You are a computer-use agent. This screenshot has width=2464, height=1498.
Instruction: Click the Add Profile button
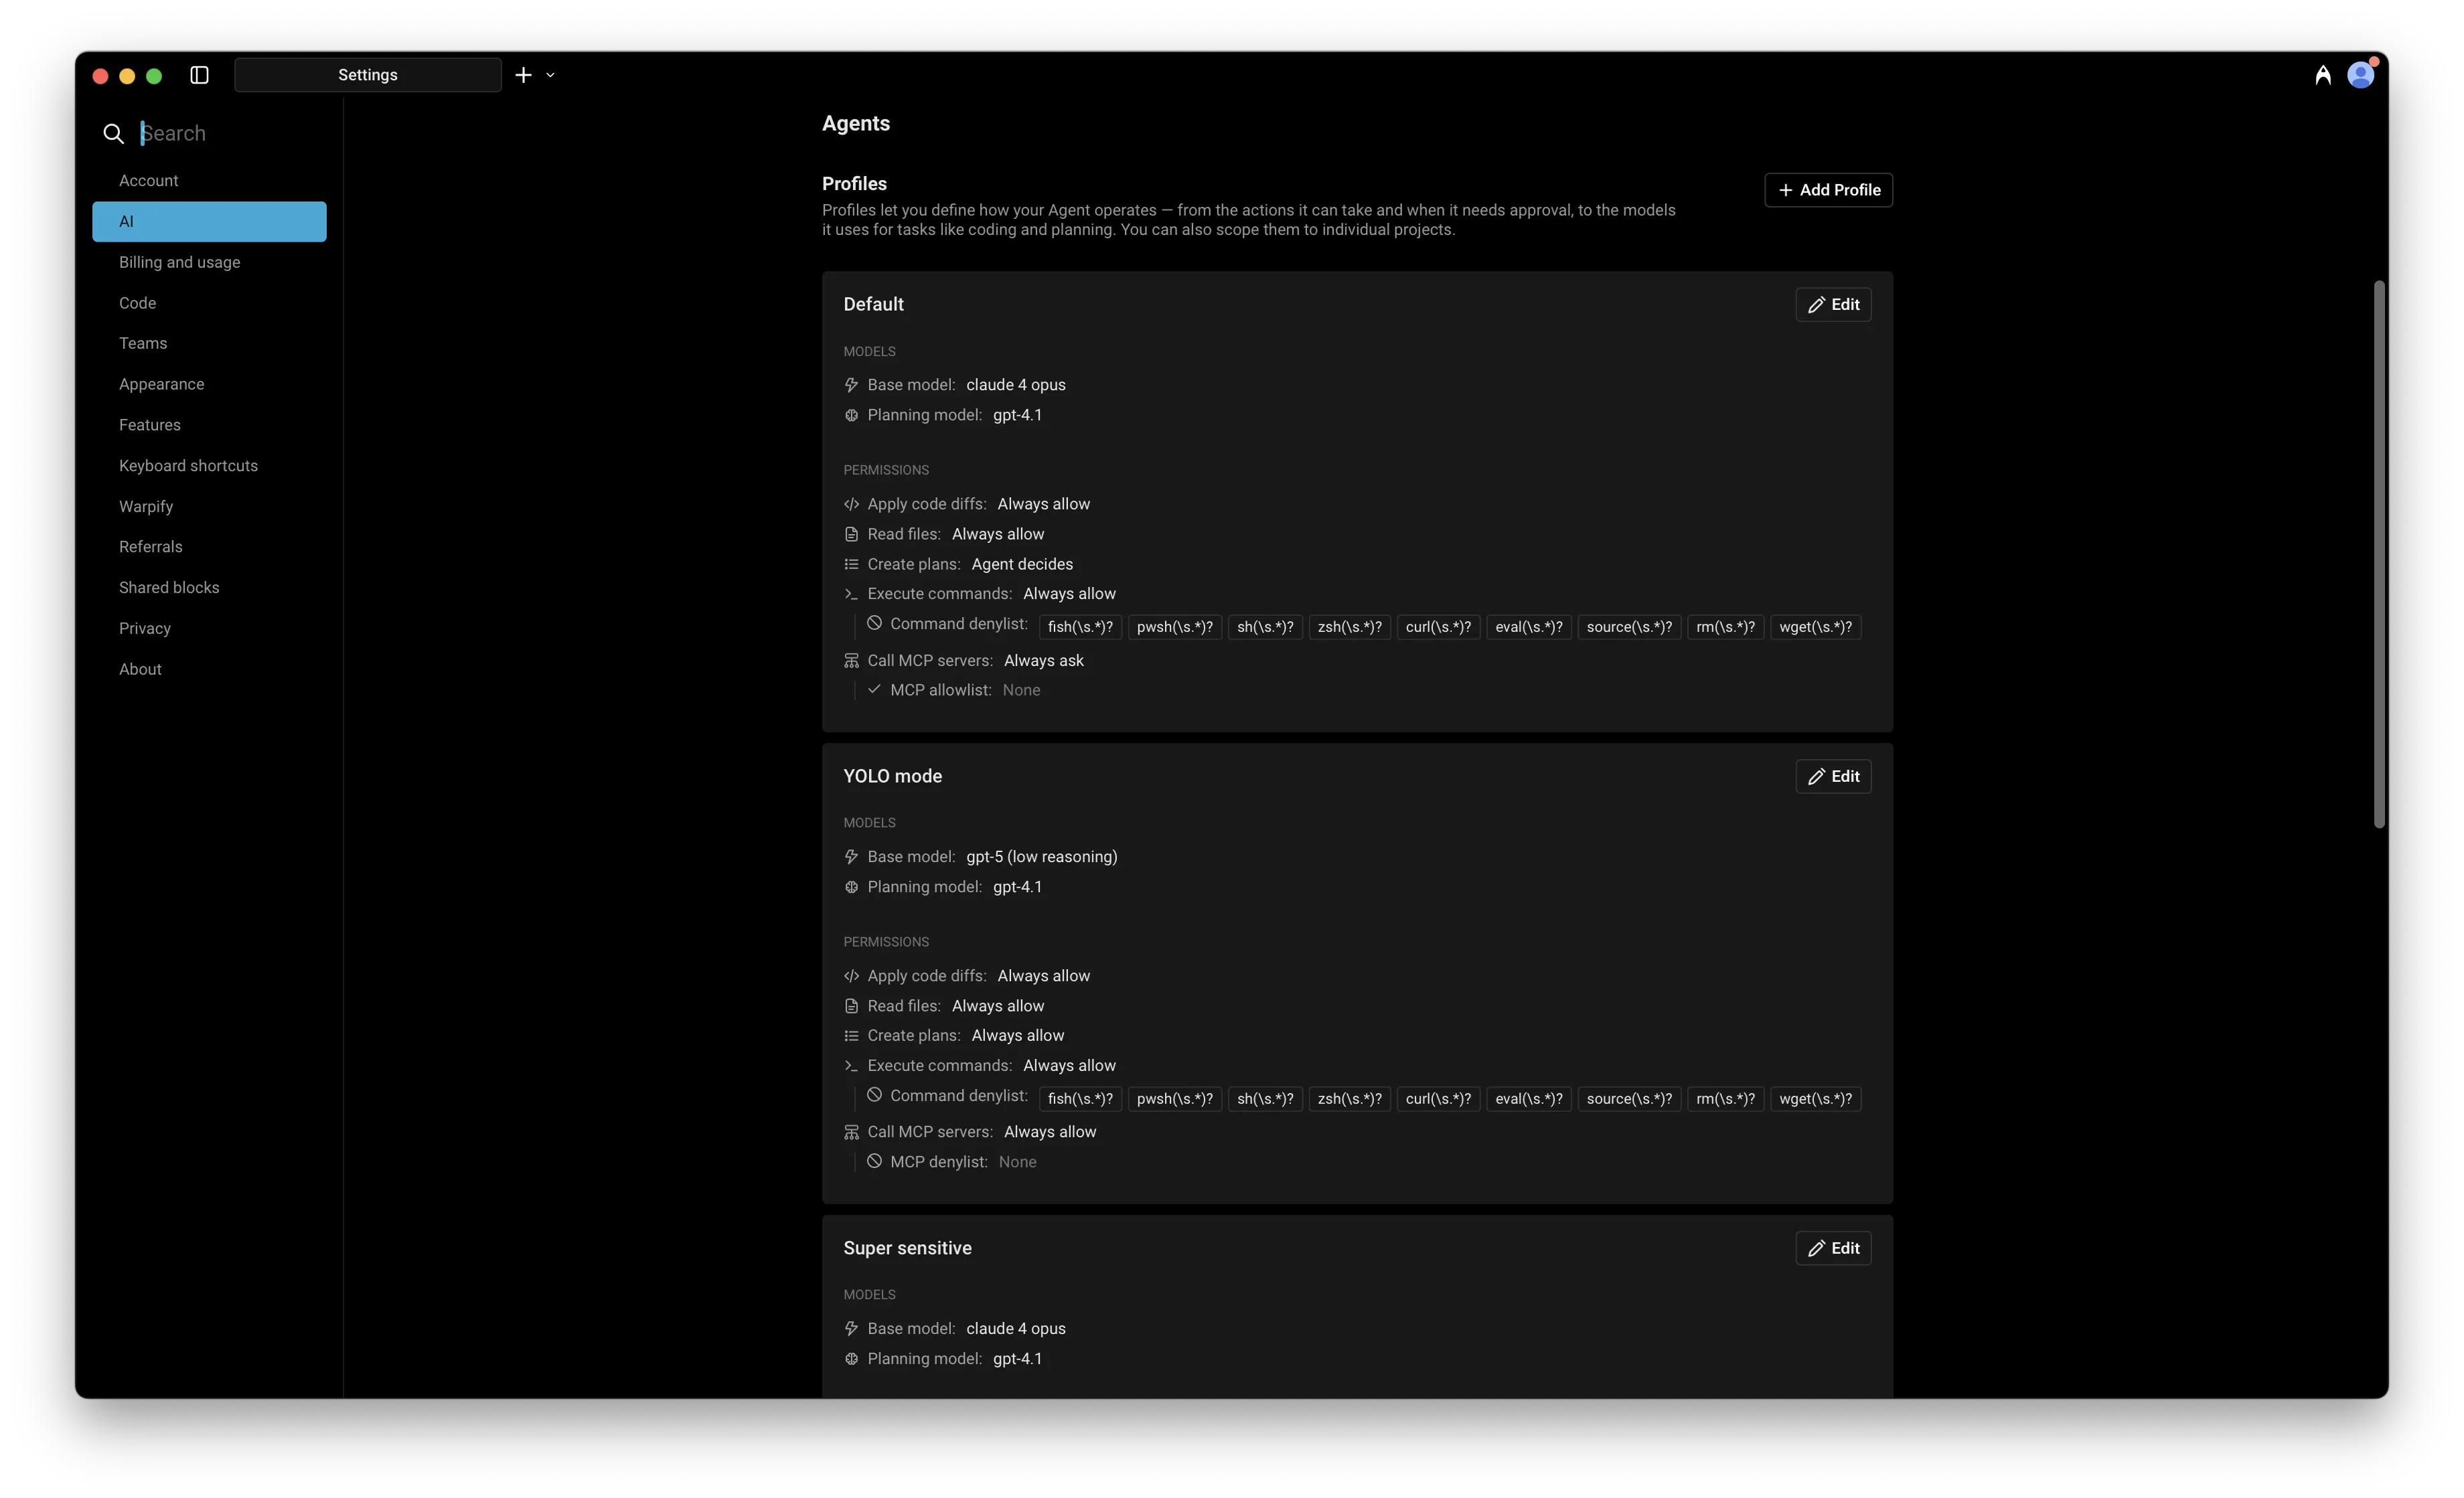pyautogui.click(x=1828, y=189)
